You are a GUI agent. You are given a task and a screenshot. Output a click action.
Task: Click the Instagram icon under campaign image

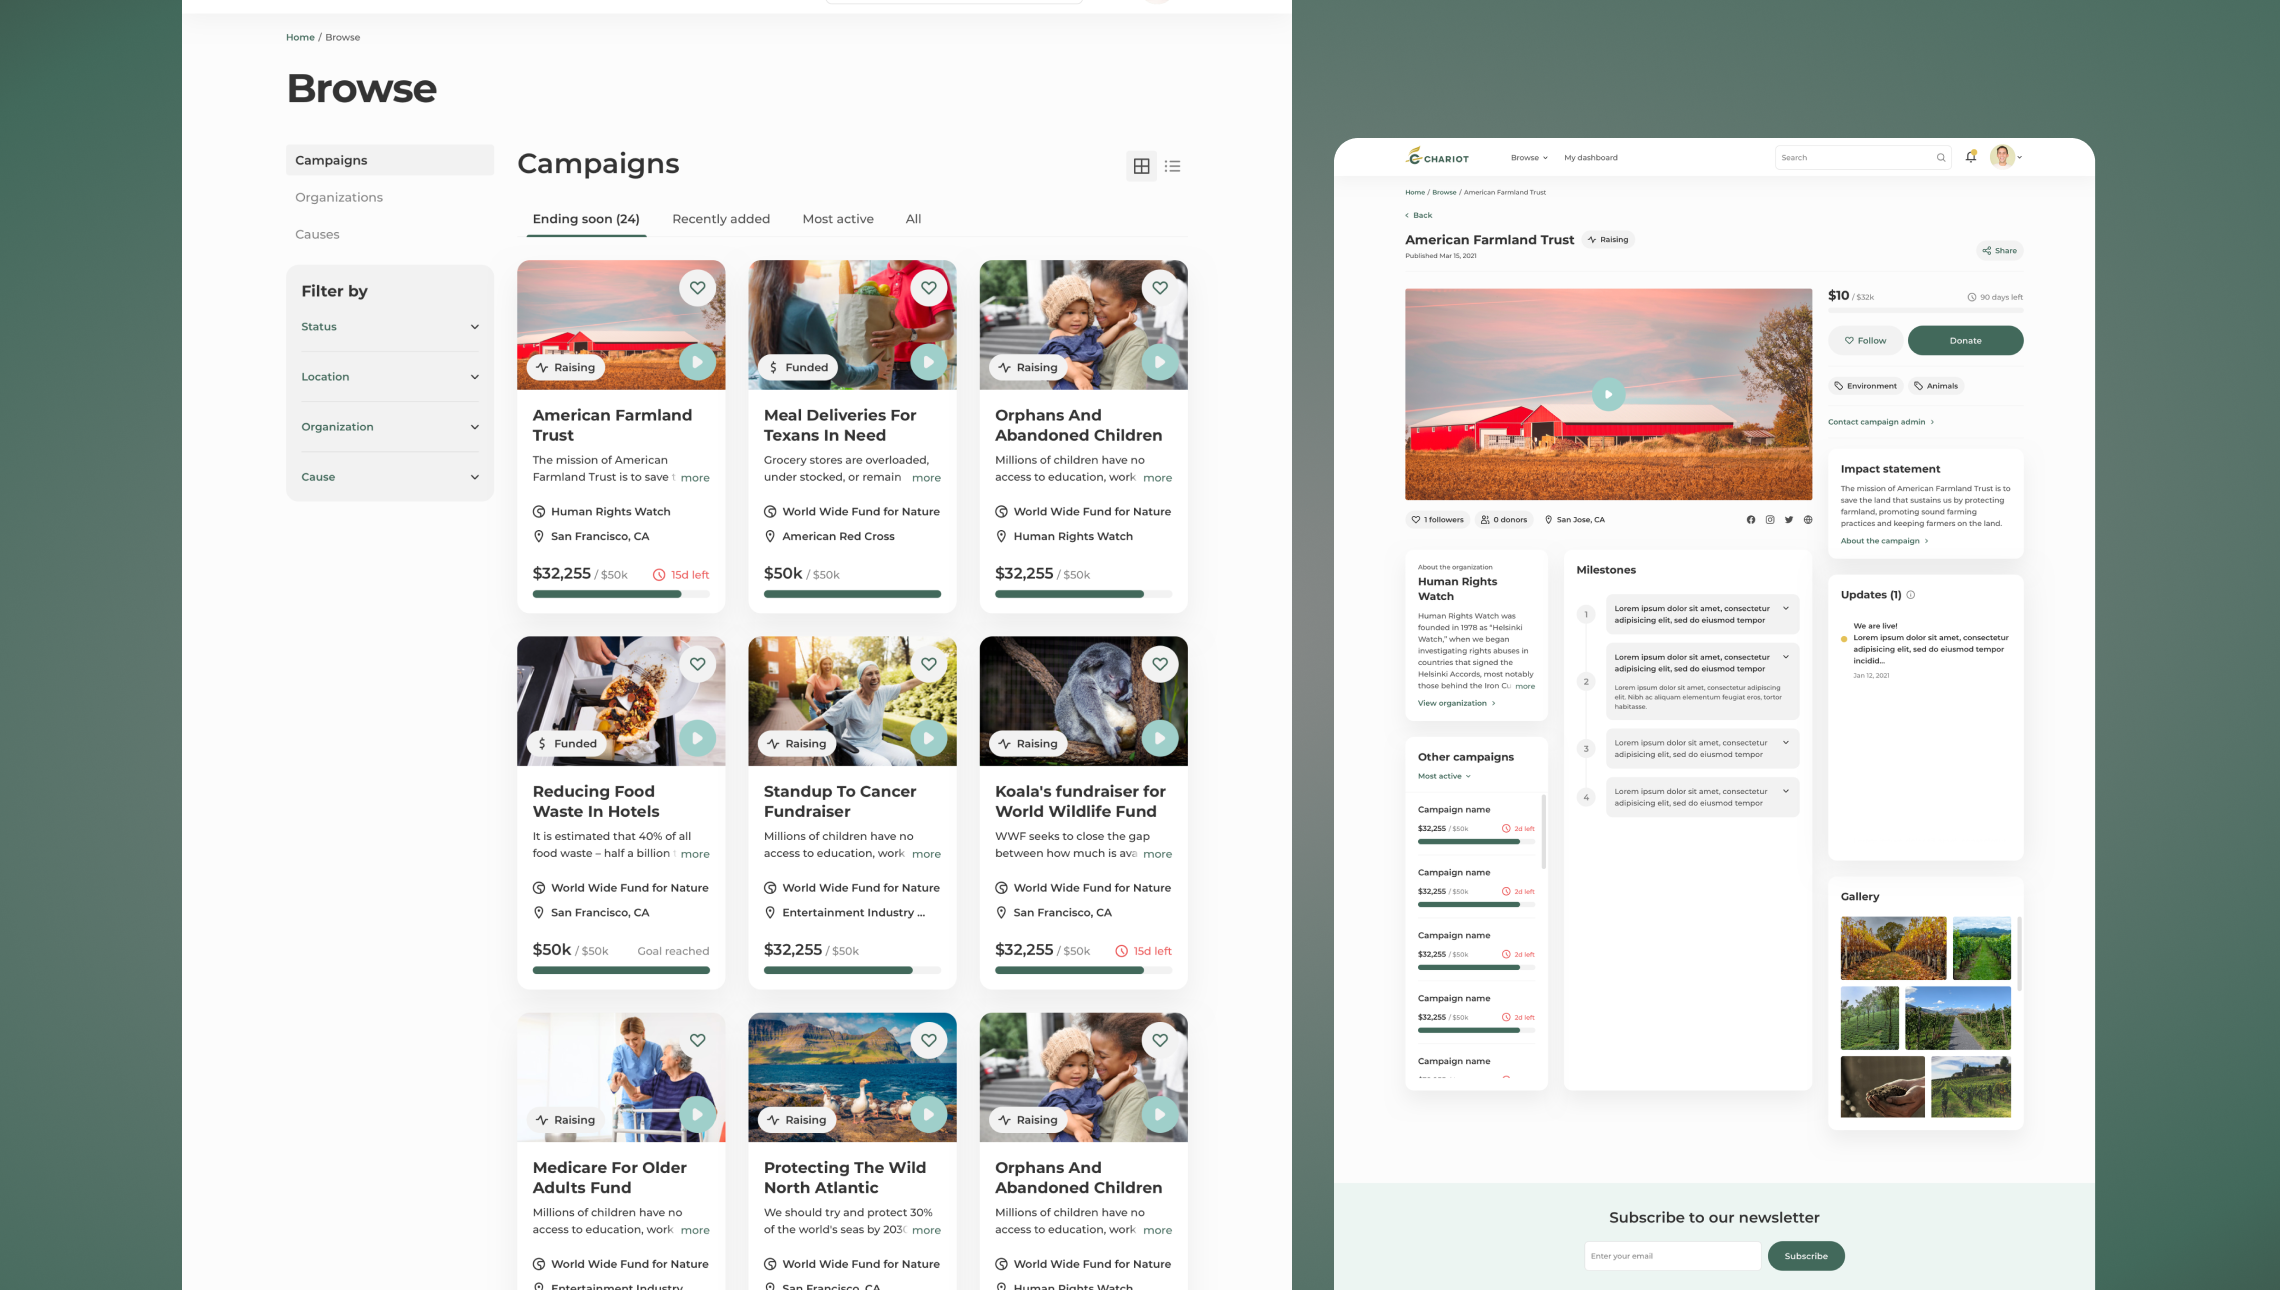[x=1770, y=520]
